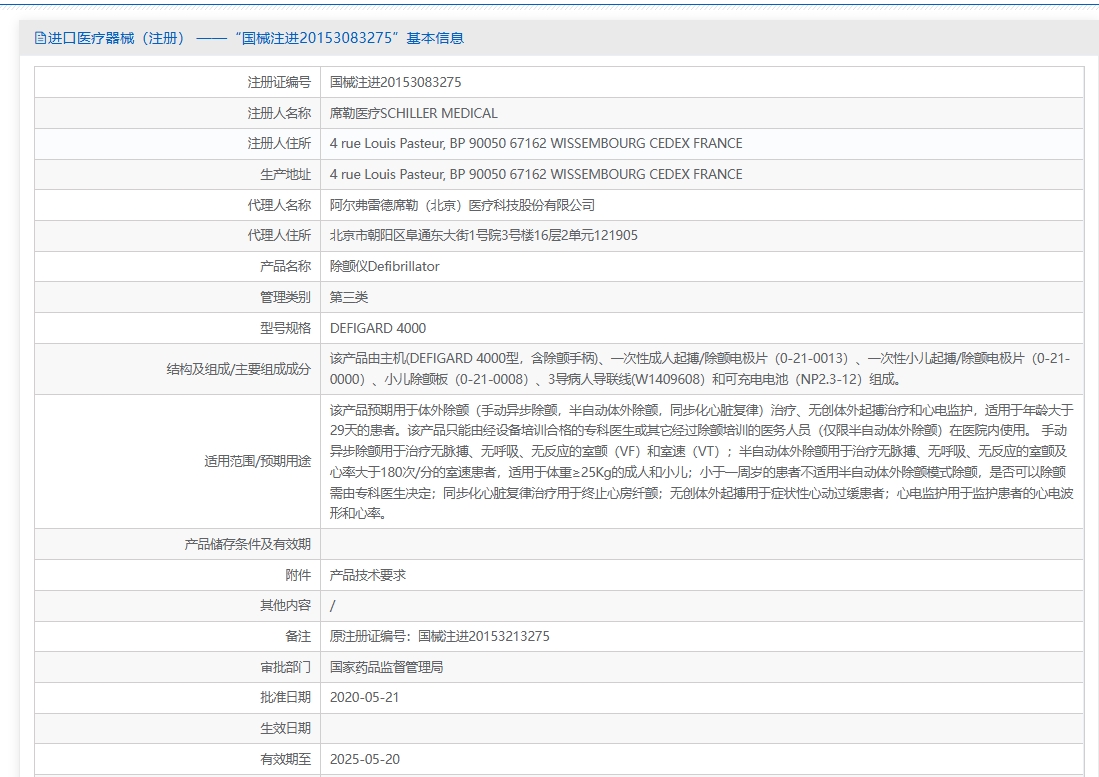
Task: Click the address value in 注册人住所 row
Action: (x=536, y=143)
